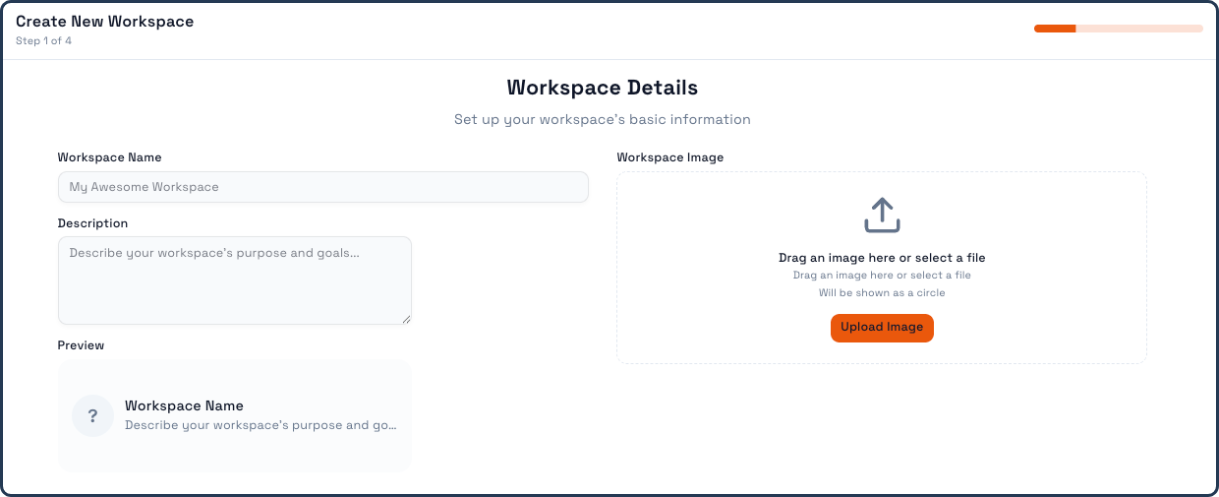The width and height of the screenshot is (1219, 497).
Task: Click the question mark avatar placeholder
Action: point(93,416)
